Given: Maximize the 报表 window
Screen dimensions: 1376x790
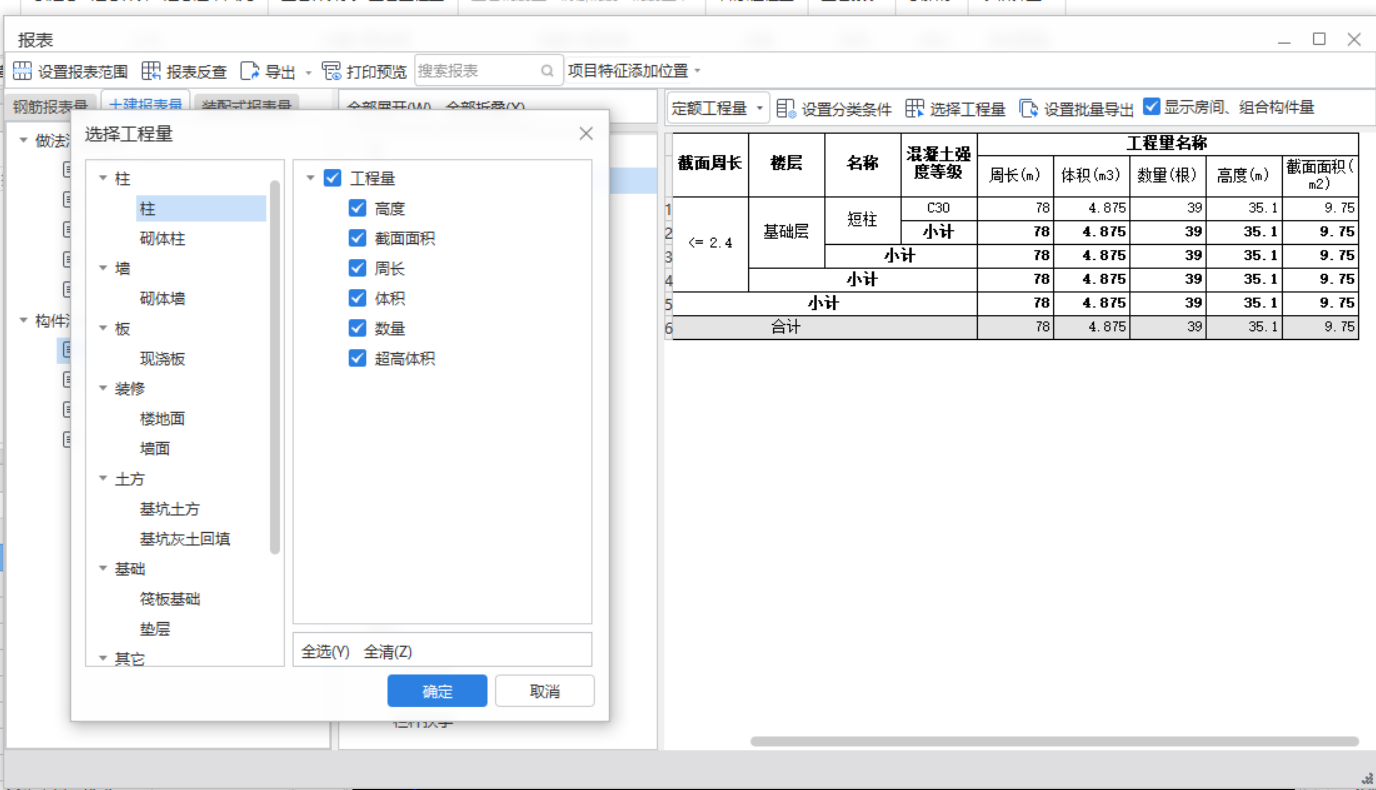Looking at the screenshot, I should pyautogui.click(x=1319, y=39).
